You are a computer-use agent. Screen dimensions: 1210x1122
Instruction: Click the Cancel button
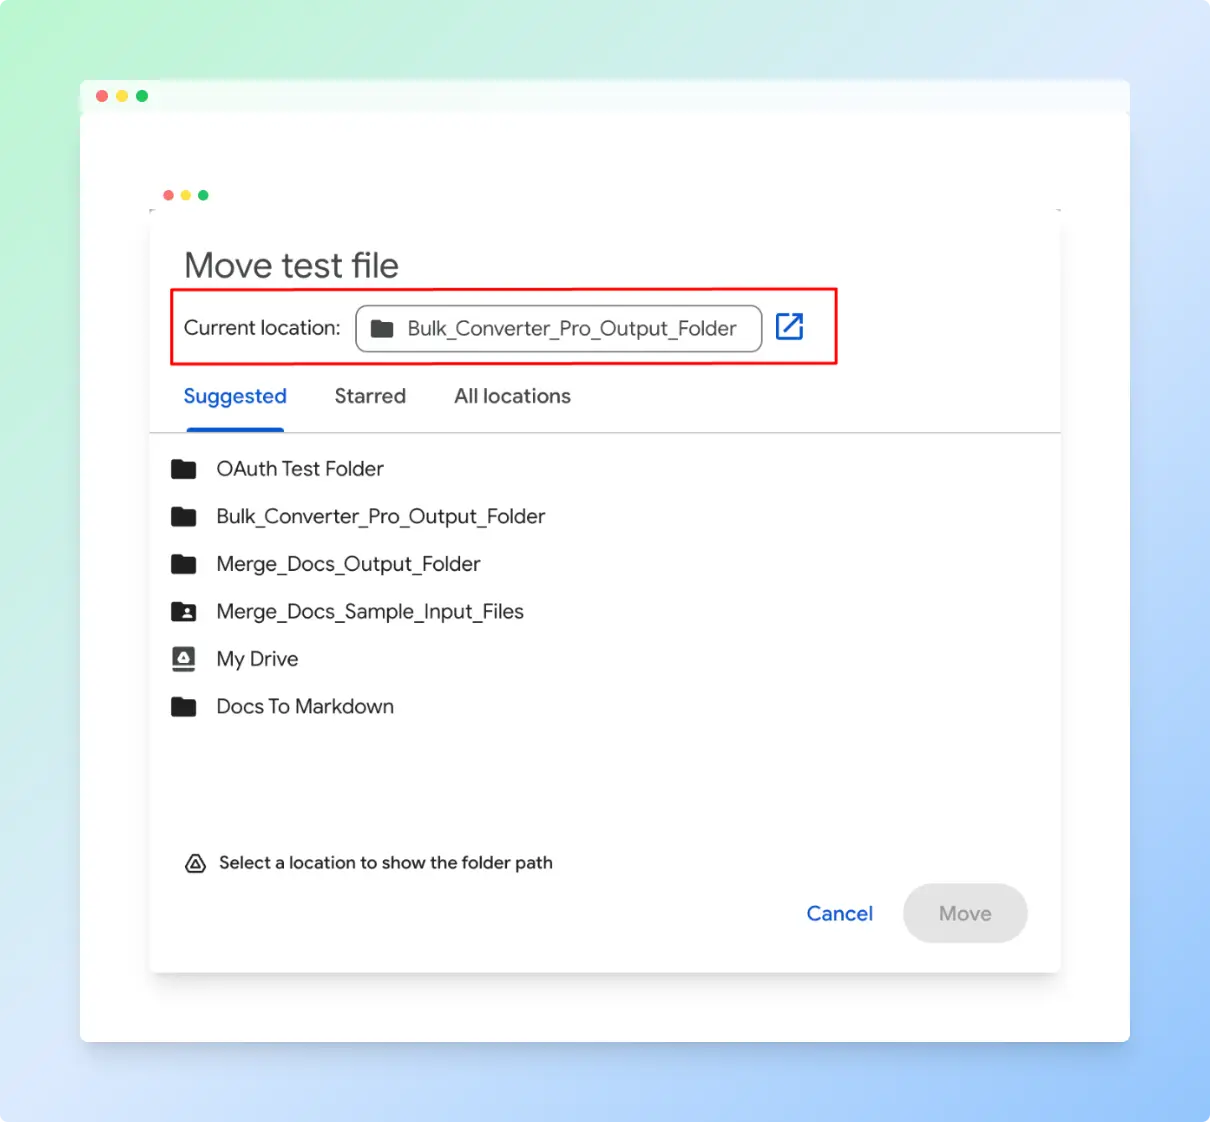[840, 913]
